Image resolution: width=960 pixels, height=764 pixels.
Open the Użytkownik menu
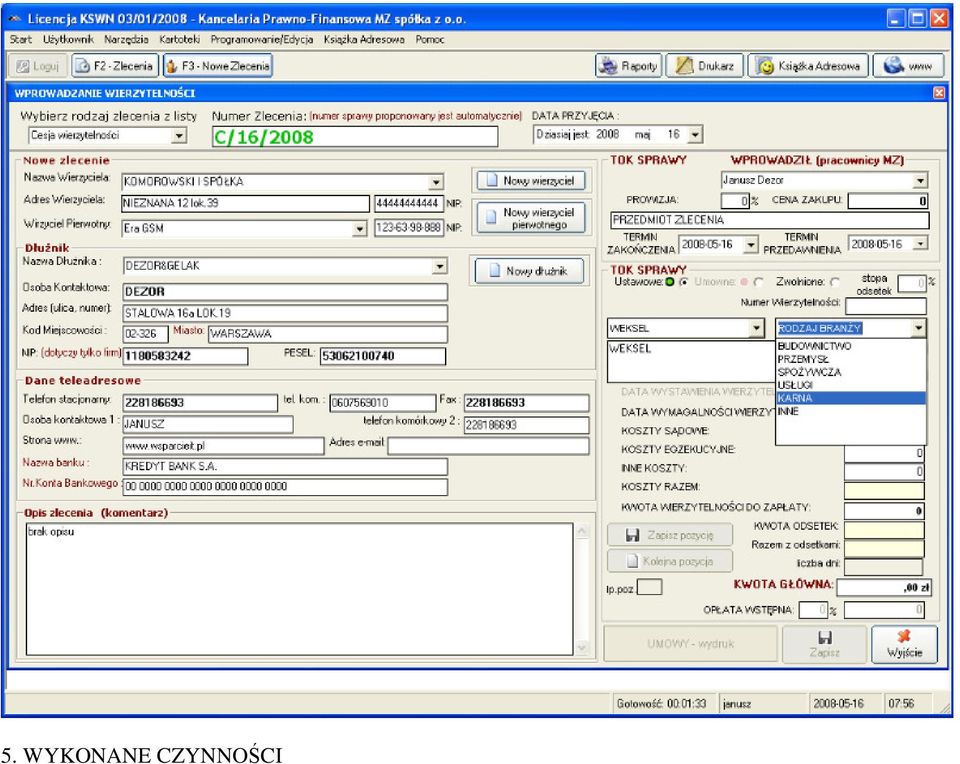tap(68, 39)
